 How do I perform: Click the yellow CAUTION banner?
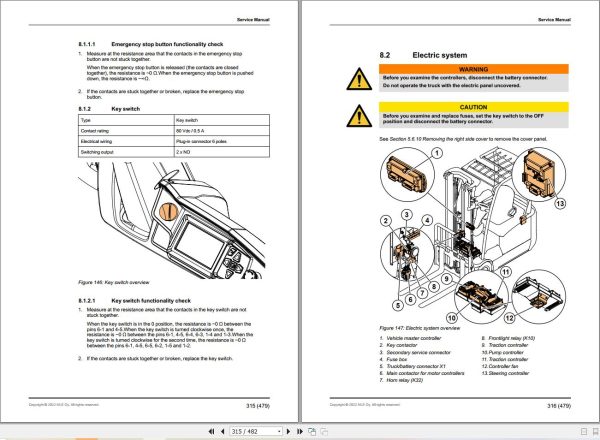coord(474,107)
